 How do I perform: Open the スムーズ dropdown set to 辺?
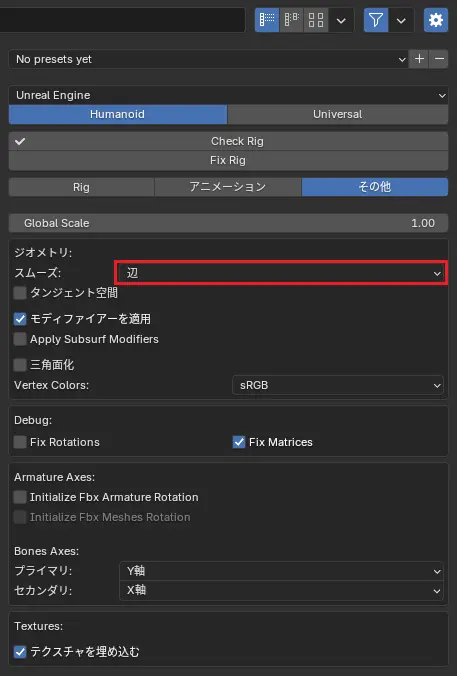click(x=281, y=273)
